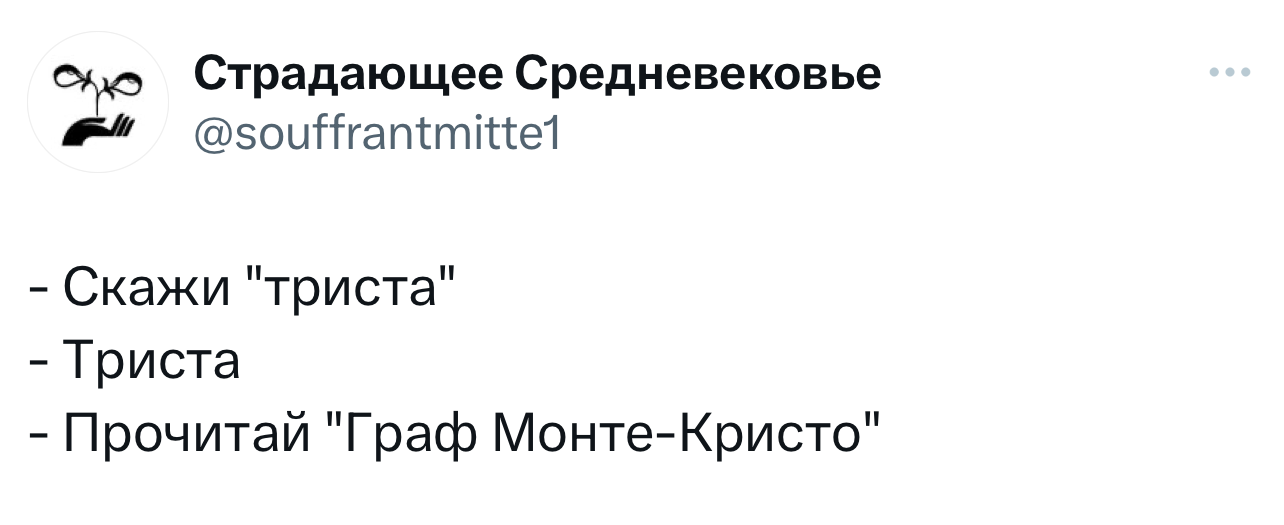Click the Страдающее Средневековье profile avatar
Screen dimensions: 1284x525
point(97,102)
